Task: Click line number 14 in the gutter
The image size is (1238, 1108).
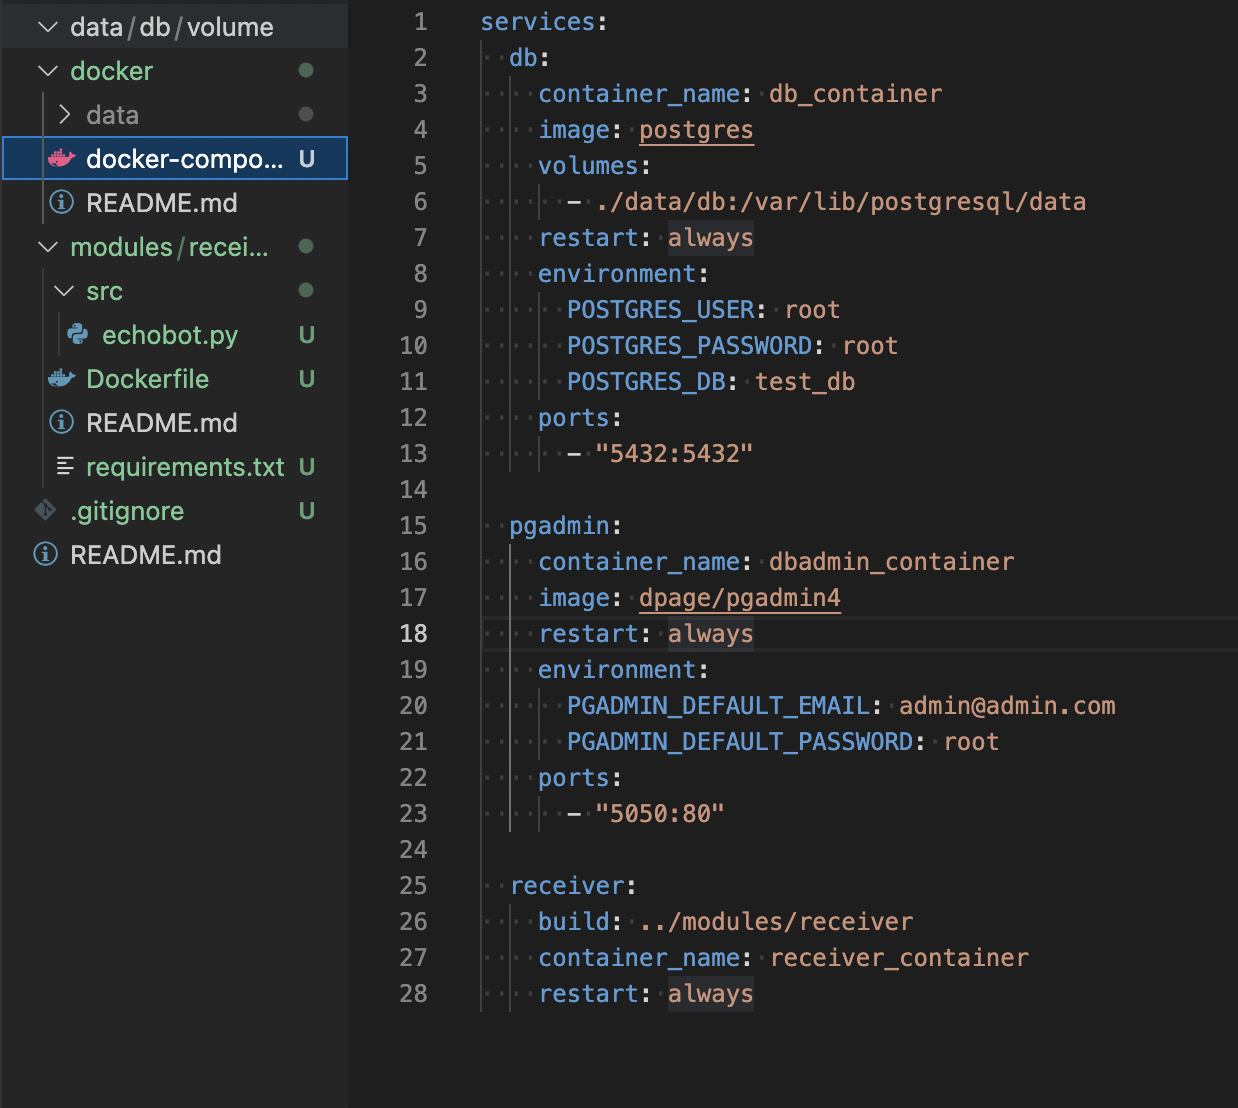Action: [413, 490]
